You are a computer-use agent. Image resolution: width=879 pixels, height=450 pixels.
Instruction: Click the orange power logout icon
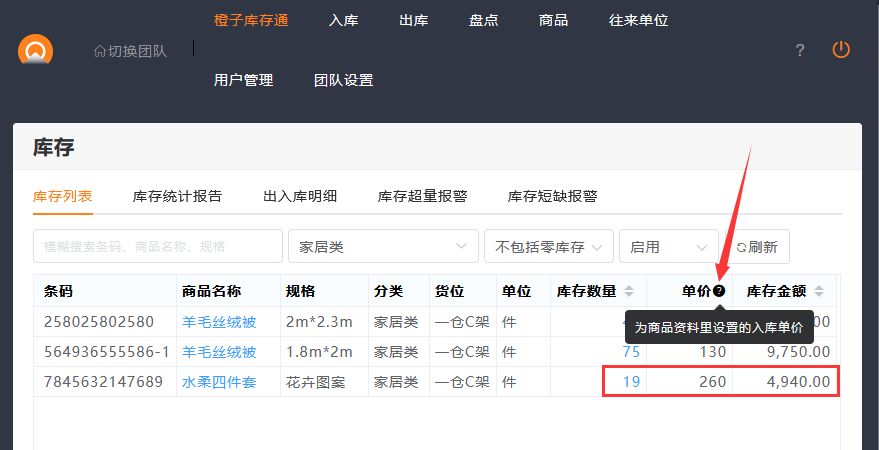[x=841, y=50]
